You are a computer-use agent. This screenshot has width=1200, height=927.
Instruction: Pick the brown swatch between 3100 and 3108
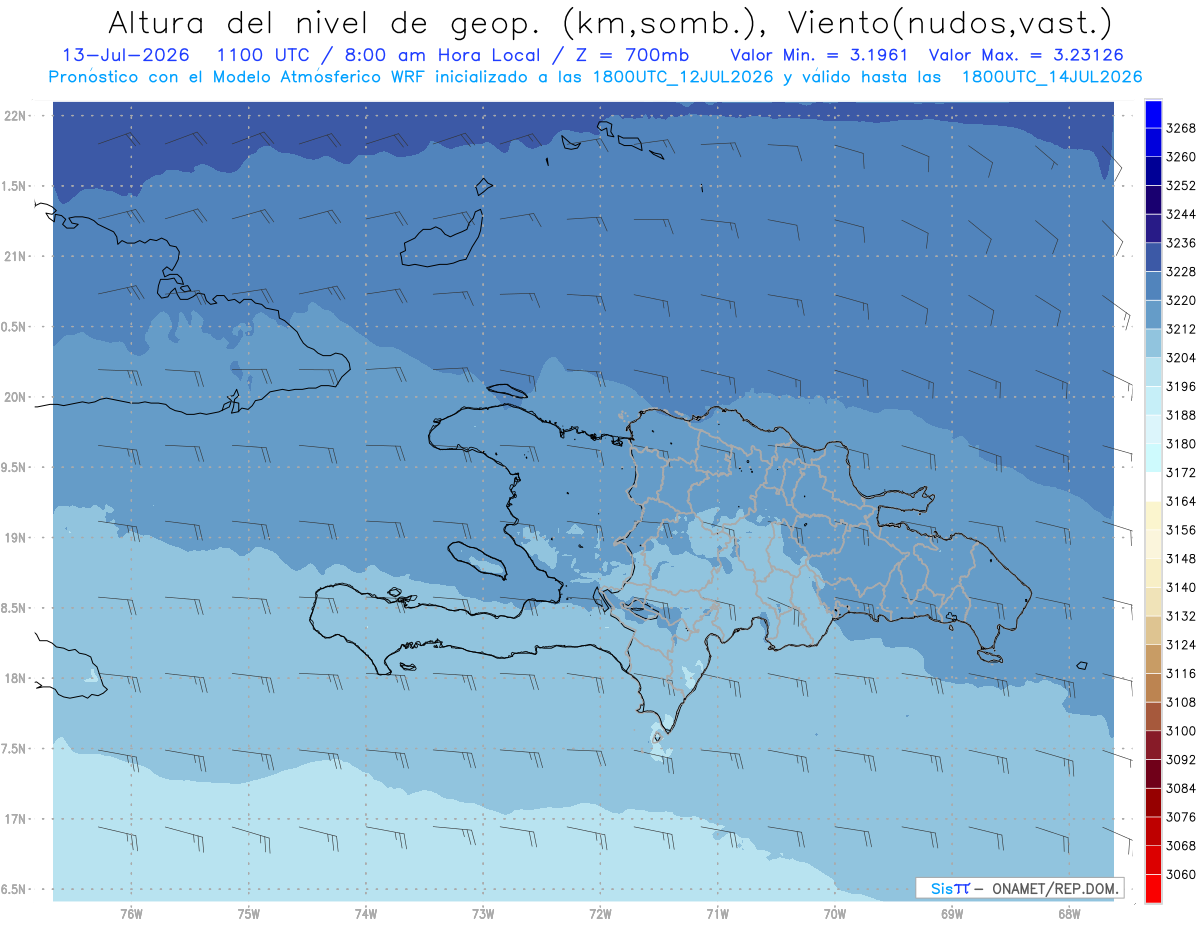click(x=1152, y=716)
